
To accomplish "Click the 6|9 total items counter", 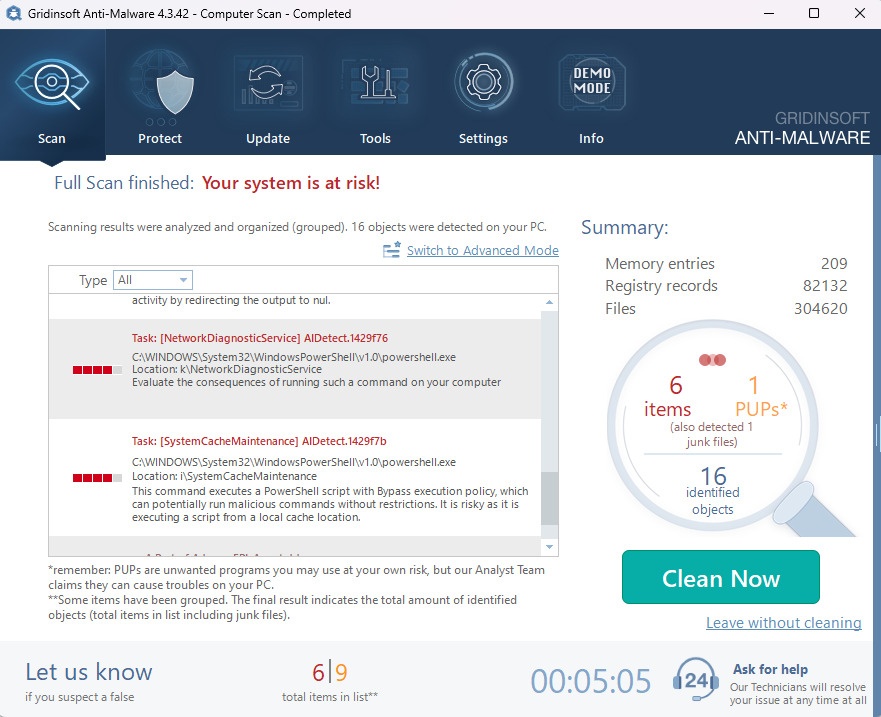I will [330, 672].
